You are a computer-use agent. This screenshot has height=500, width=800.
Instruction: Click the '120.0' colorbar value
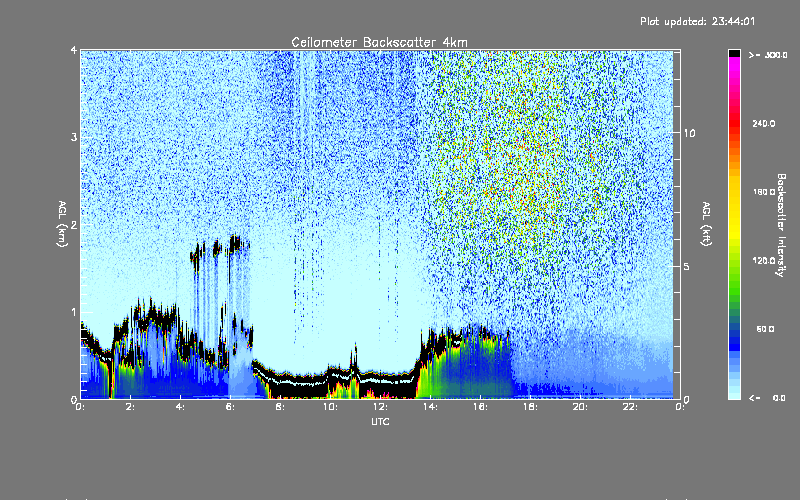point(764,260)
